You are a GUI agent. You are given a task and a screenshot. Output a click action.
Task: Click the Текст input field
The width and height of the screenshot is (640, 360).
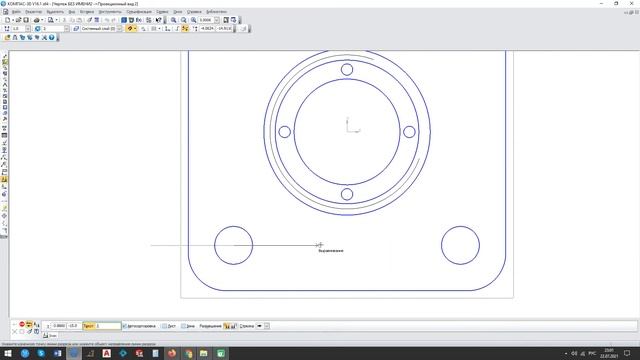click(x=108, y=326)
